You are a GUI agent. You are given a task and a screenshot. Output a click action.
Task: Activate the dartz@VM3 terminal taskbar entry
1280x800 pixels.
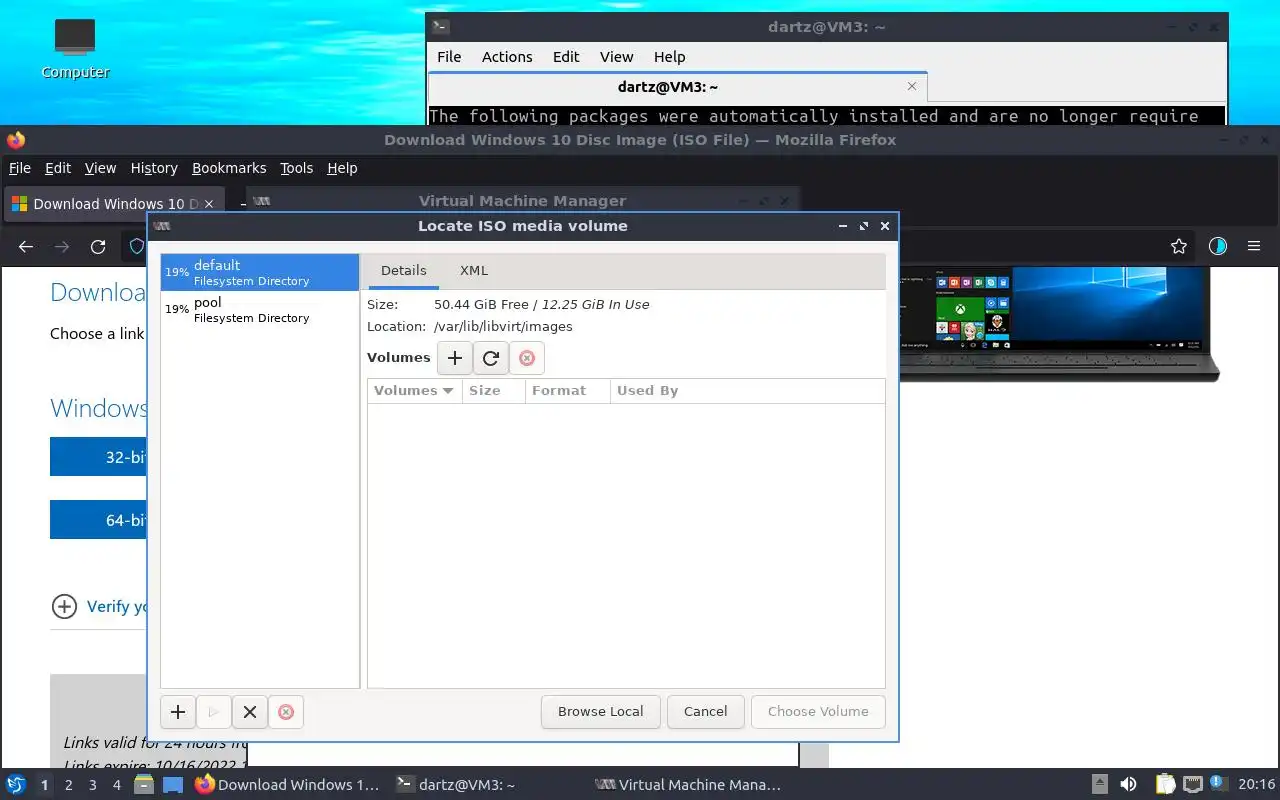click(x=488, y=785)
